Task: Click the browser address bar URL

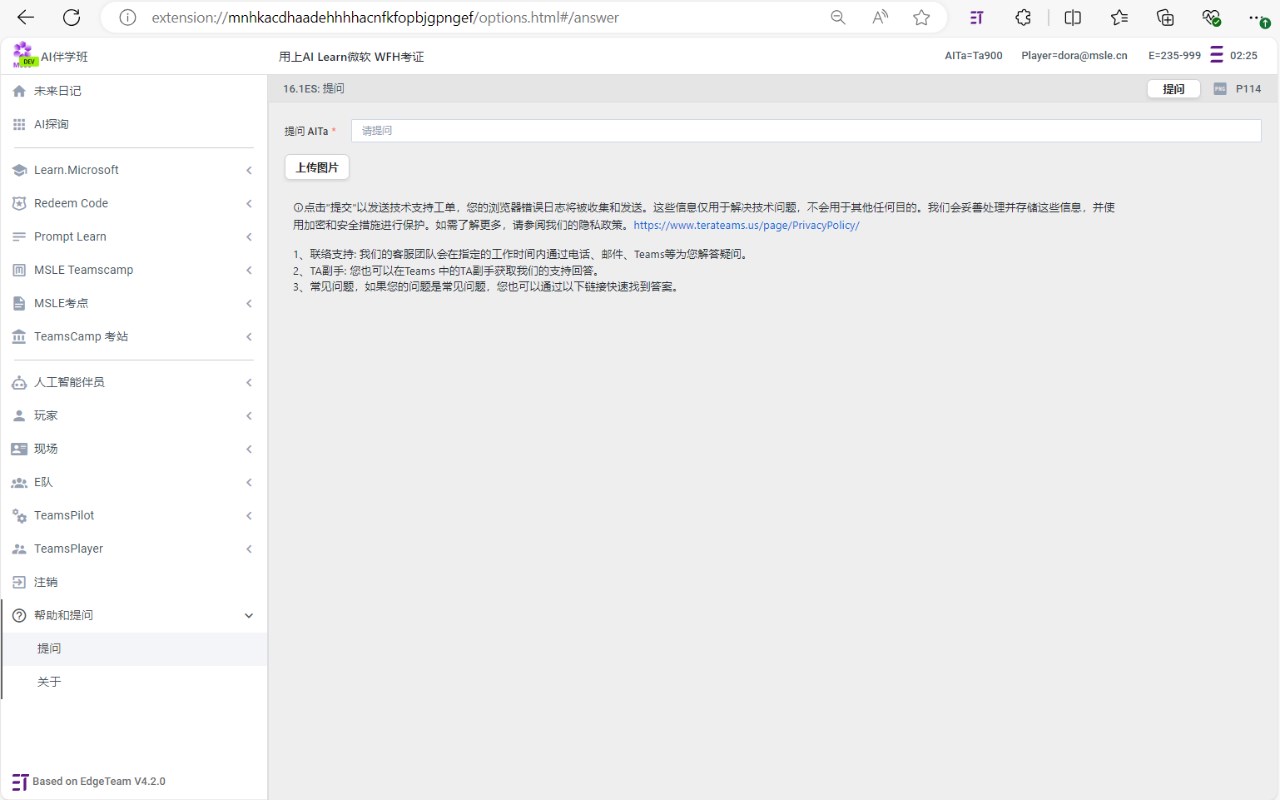Action: click(385, 17)
